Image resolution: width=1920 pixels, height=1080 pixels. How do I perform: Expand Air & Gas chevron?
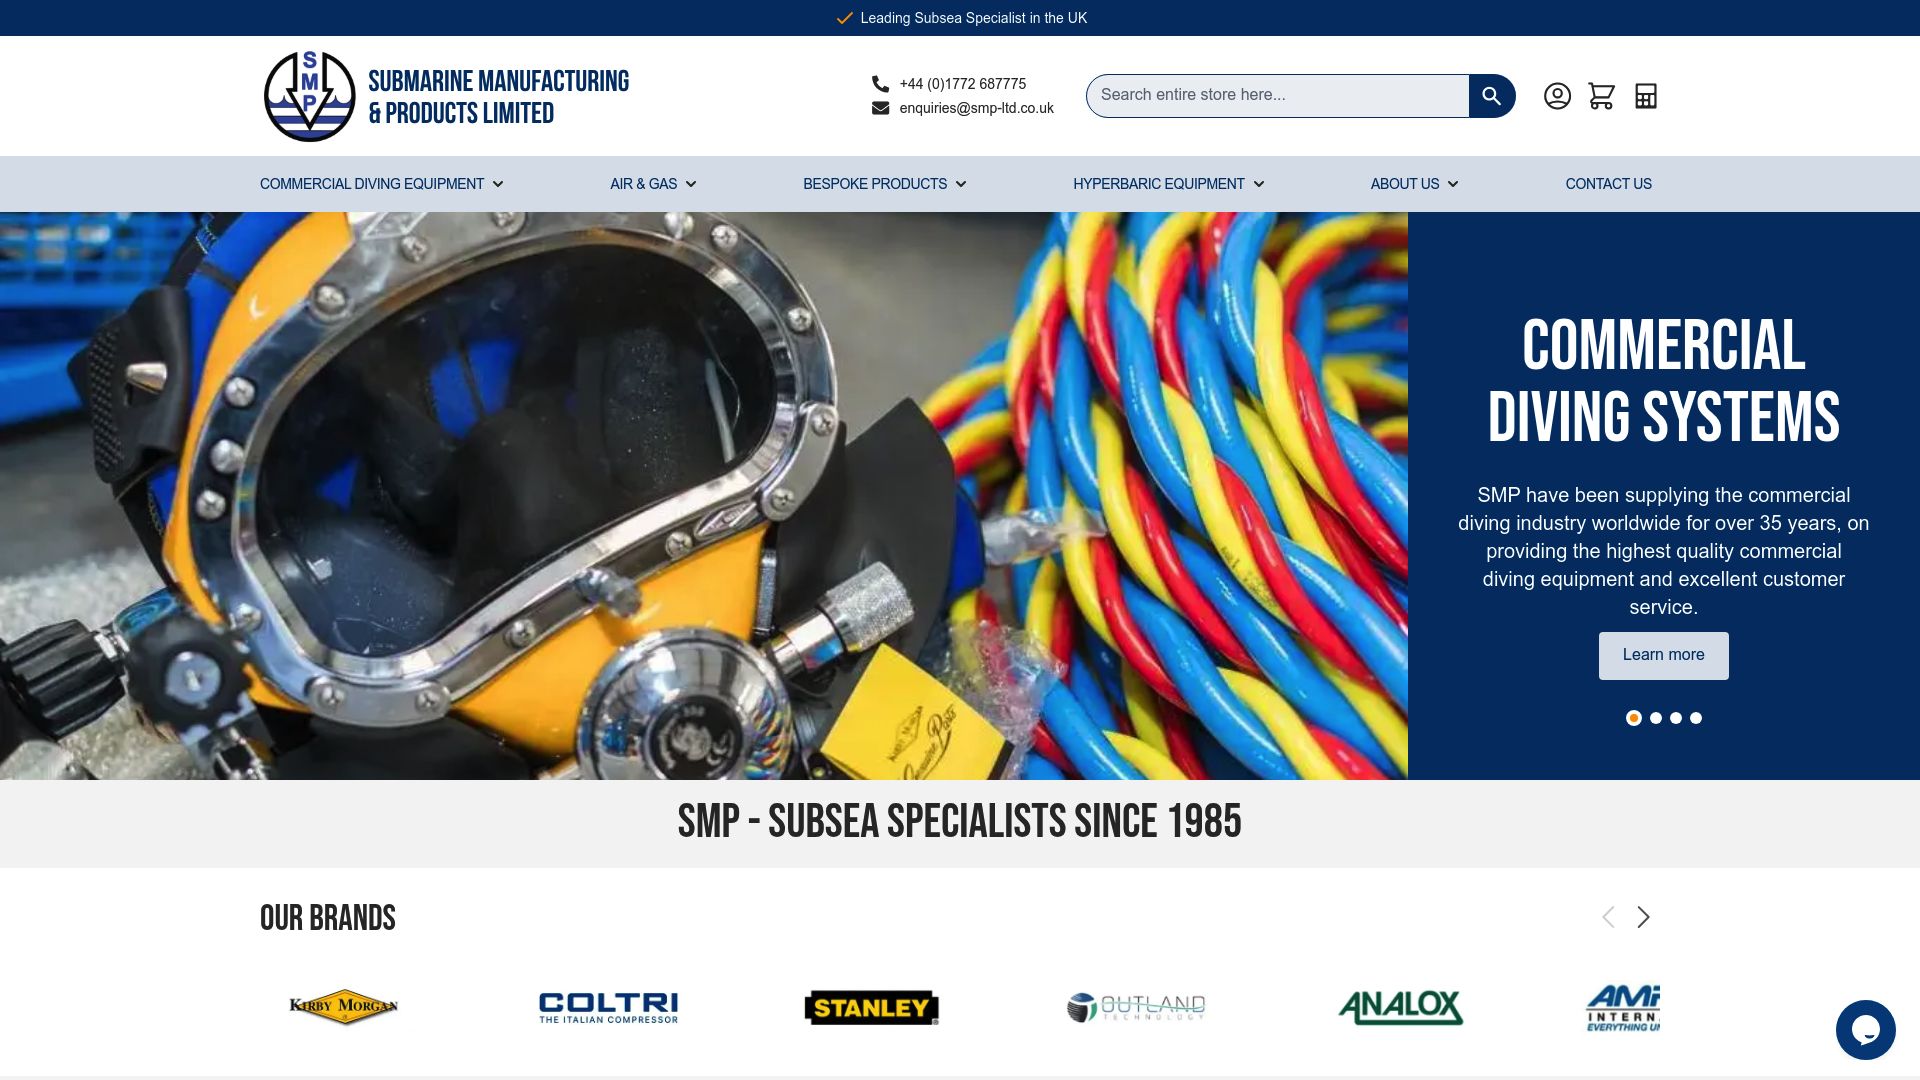click(x=691, y=184)
